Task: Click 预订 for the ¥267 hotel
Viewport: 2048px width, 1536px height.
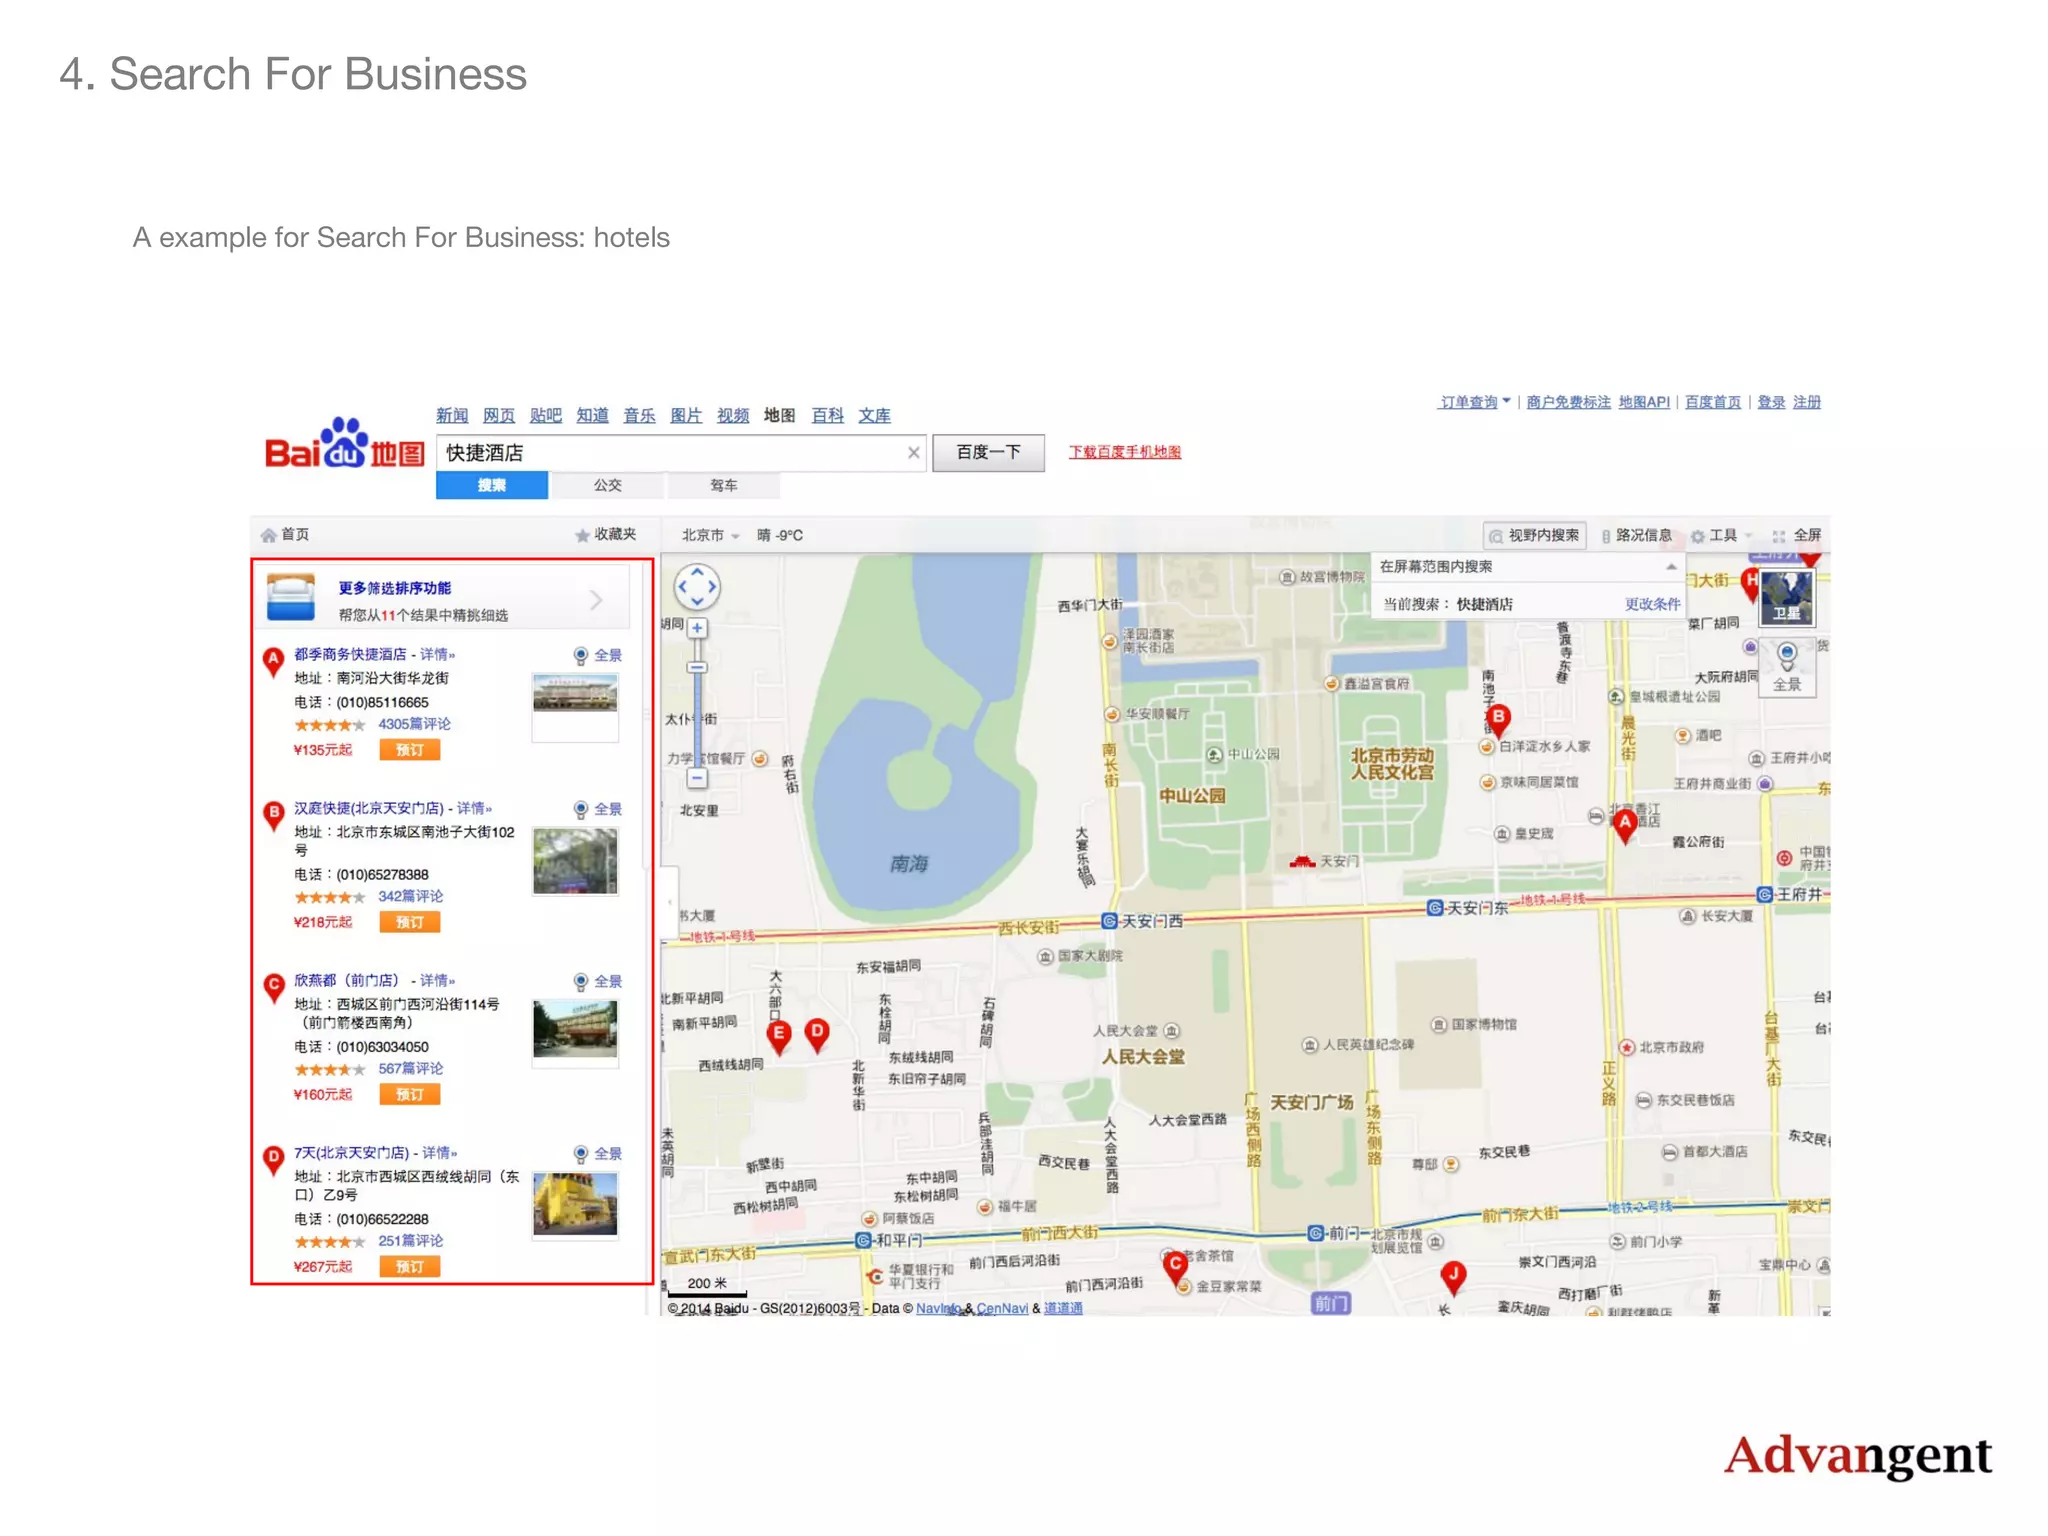Action: coord(409,1266)
